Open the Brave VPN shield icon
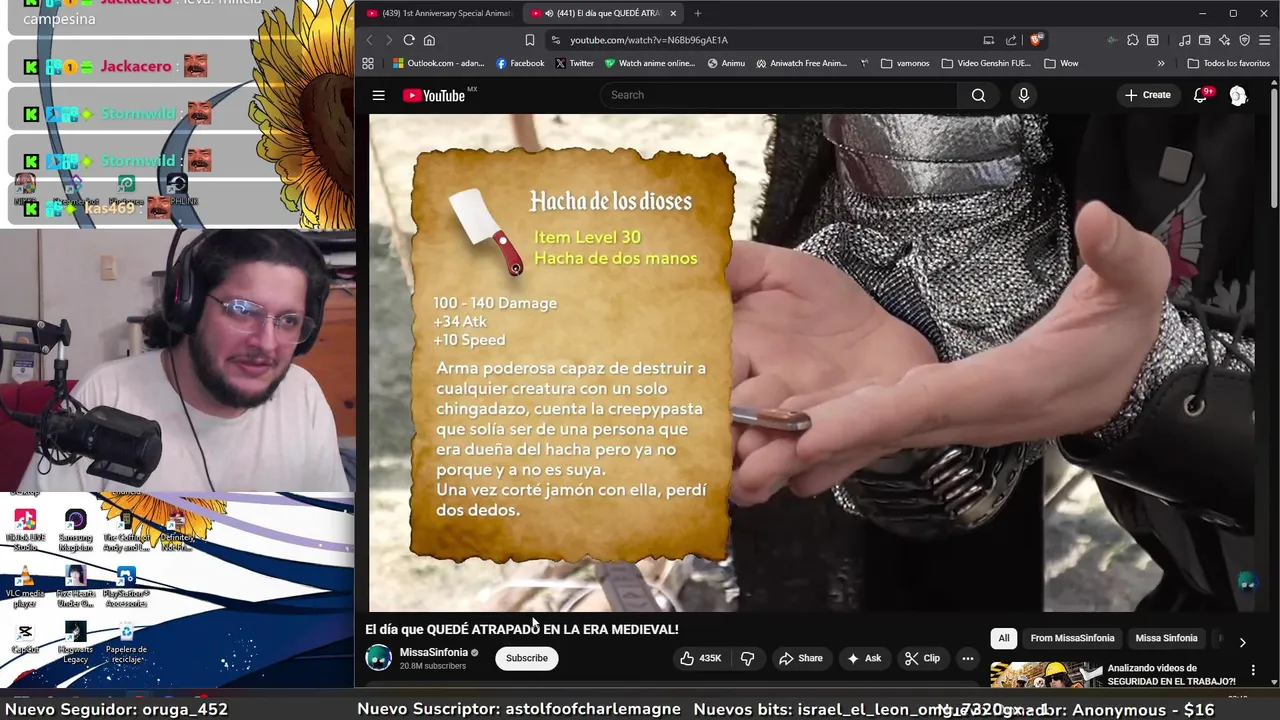 pos(1245,40)
